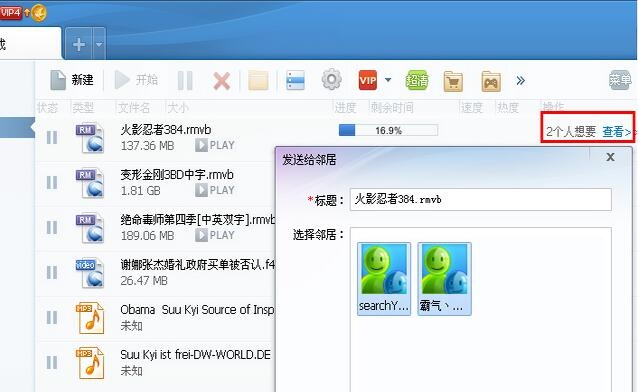638x392 pixels.
Task: Click the VIP4 badge icon
Action: click(x=11, y=13)
